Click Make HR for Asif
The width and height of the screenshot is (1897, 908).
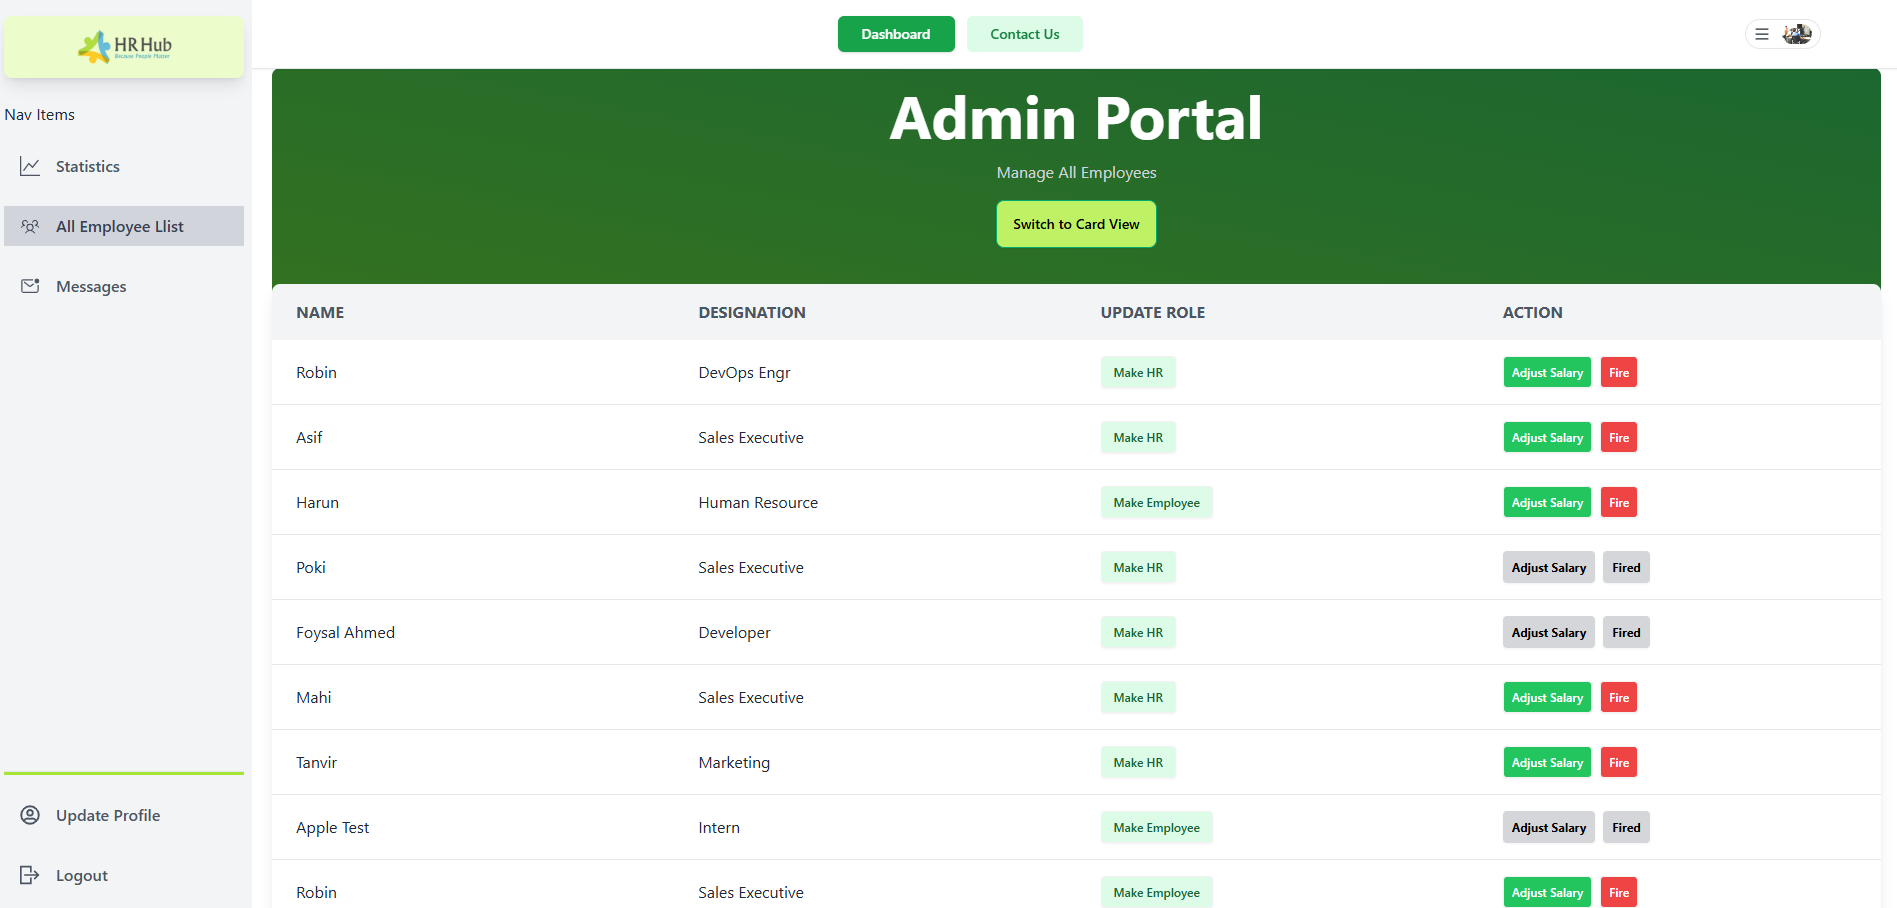pos(1138,437)
